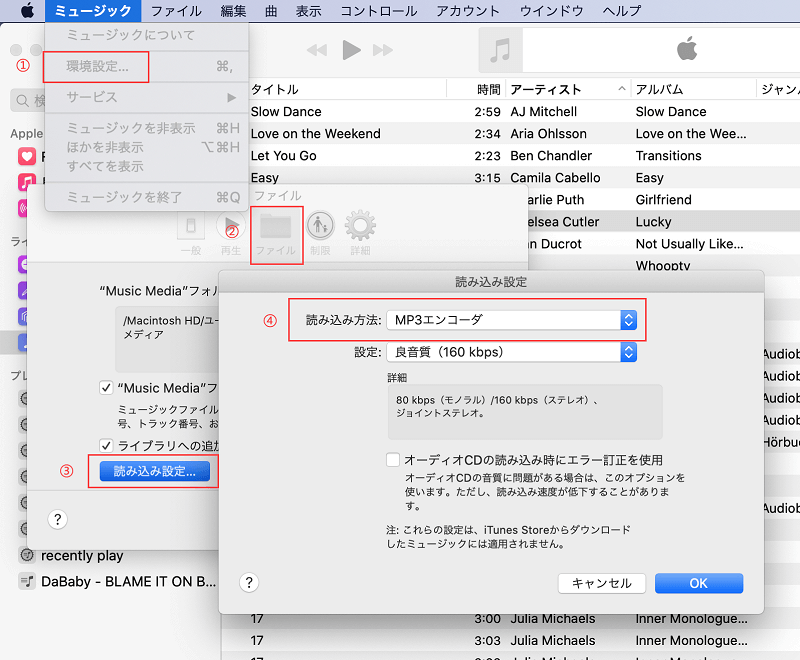Image resolution: width=800 pixels, height=660 pixels.
Task: Click the music note artwork placeholder
Action: 500,50
